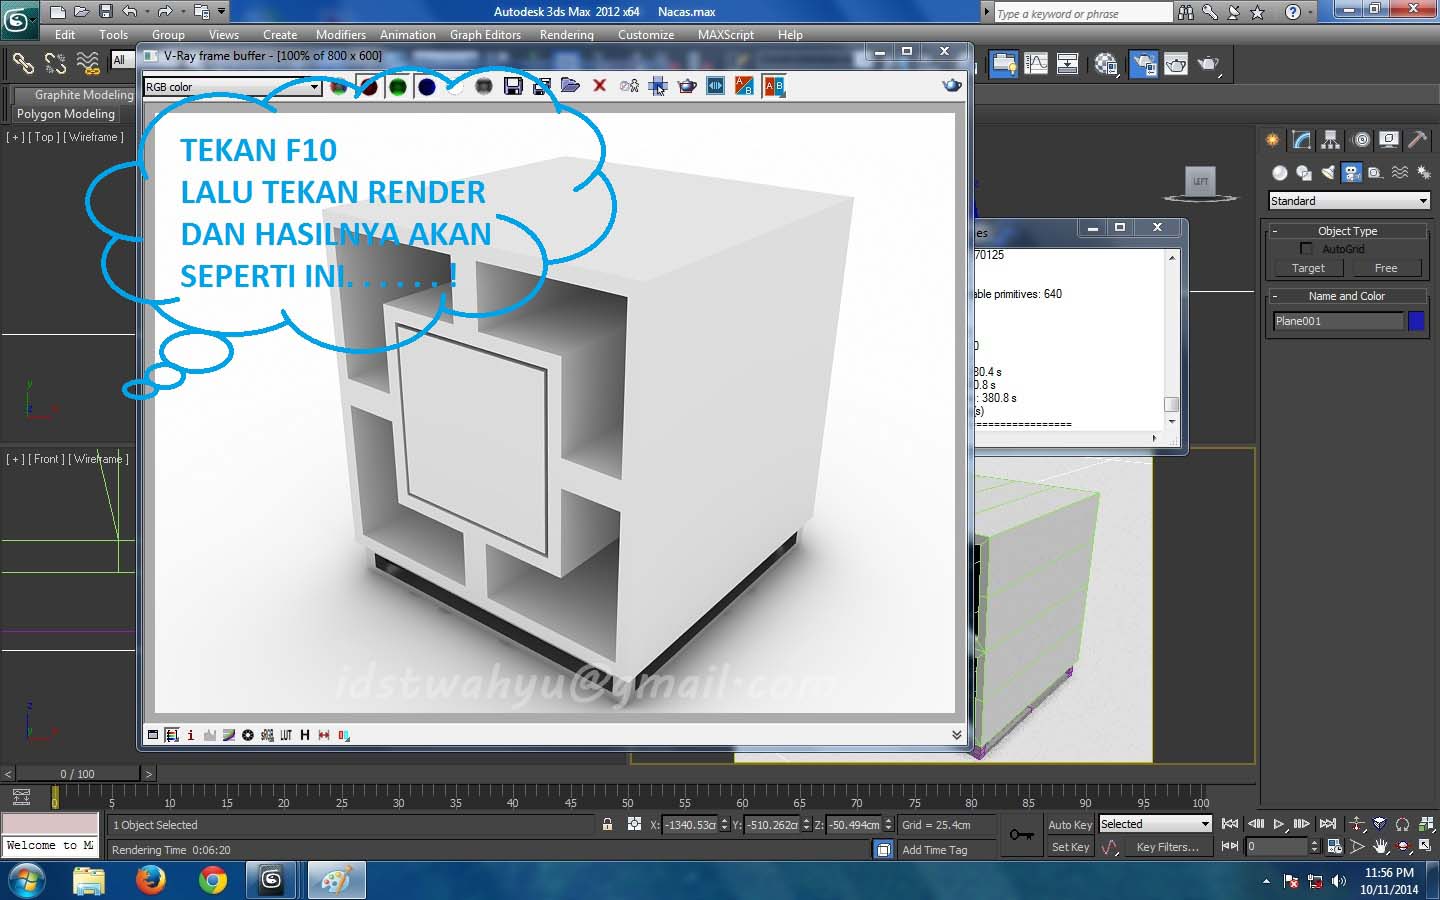Open the Selected key filter dropdown
The height and width of the screenshot is (900, 1440).
pyautogui.click(x=1155, y=824)
